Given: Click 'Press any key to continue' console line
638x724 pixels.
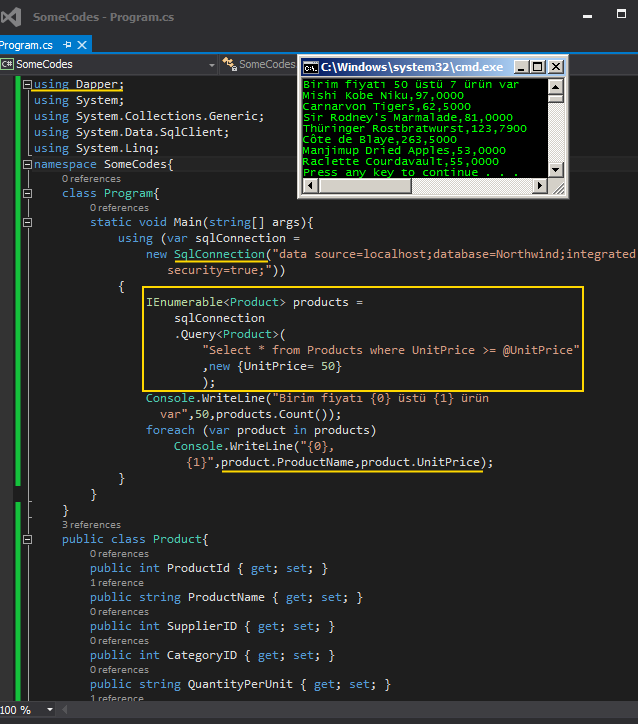Looking at the screenshot, I should click(410, 173).
